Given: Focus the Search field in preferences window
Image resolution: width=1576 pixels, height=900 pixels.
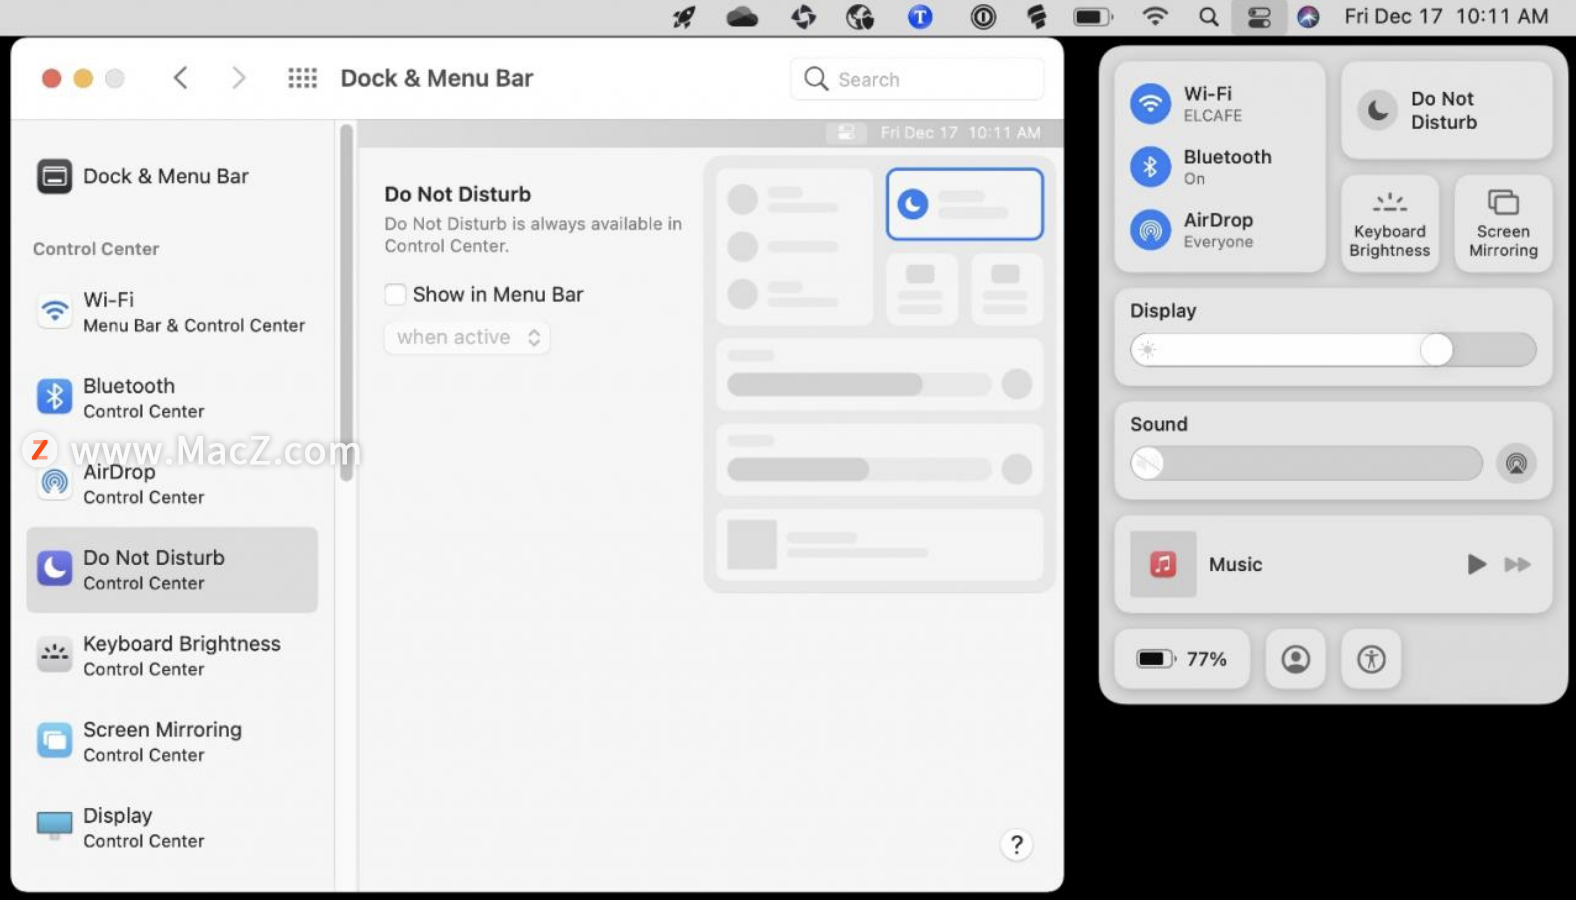Looking at the screenshot, I should (x=917, y=79).
